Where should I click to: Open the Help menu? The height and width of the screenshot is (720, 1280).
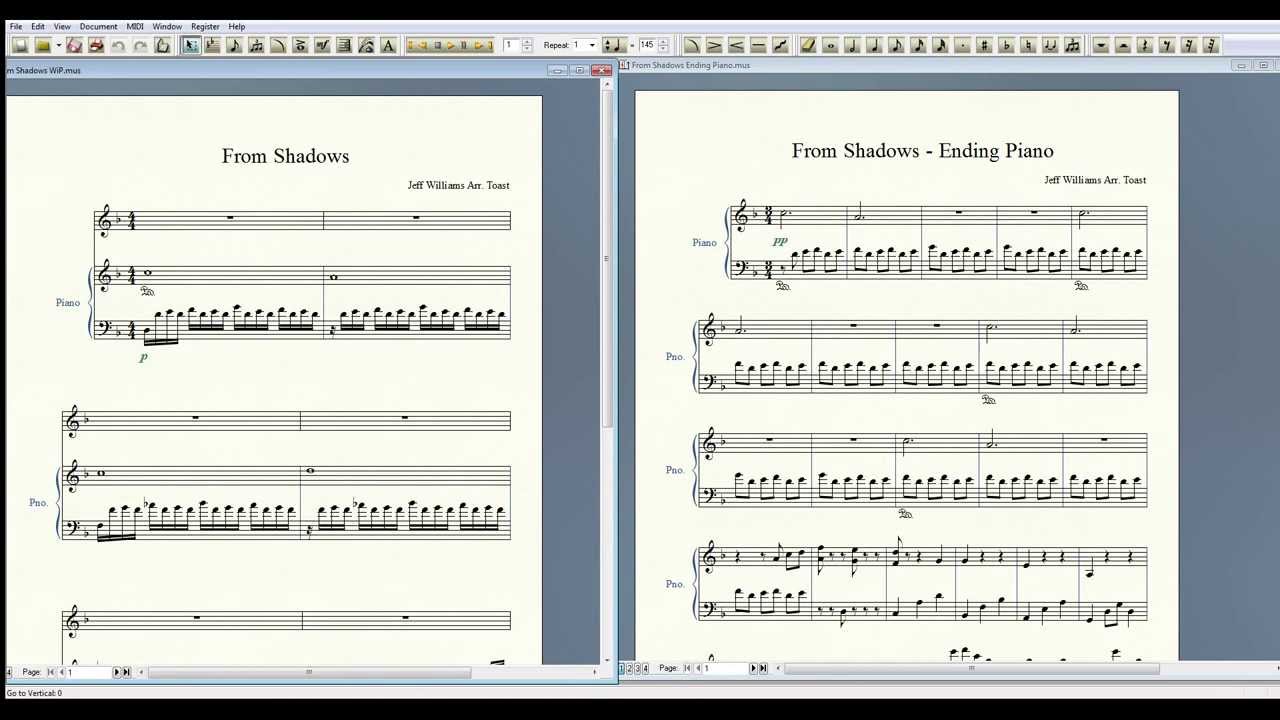tap(237, 26)
